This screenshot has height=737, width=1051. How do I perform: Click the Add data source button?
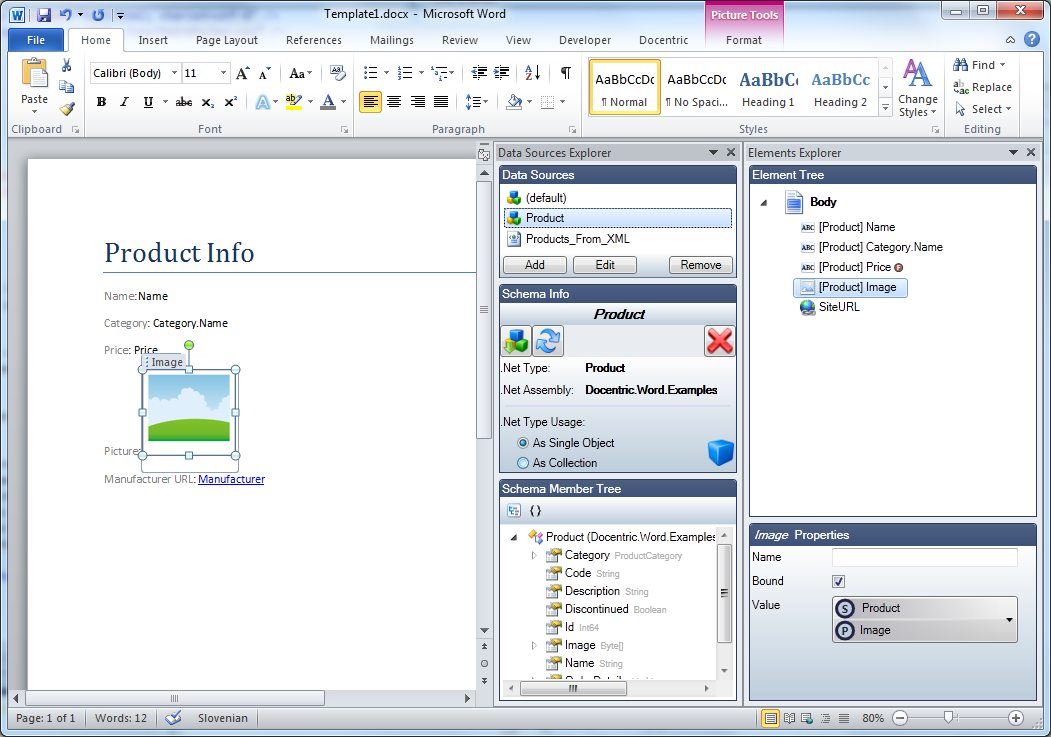(535, 265)
